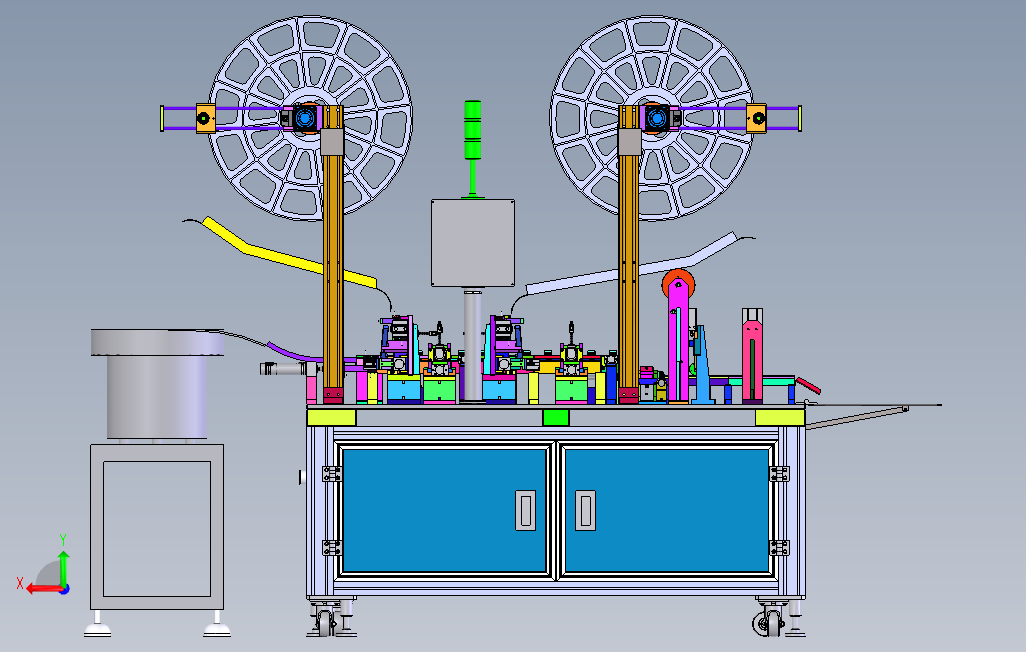Select the X axis arrow of the triad
The image size is (1026, 652).
pyautogui.click(x=43, y=589)
